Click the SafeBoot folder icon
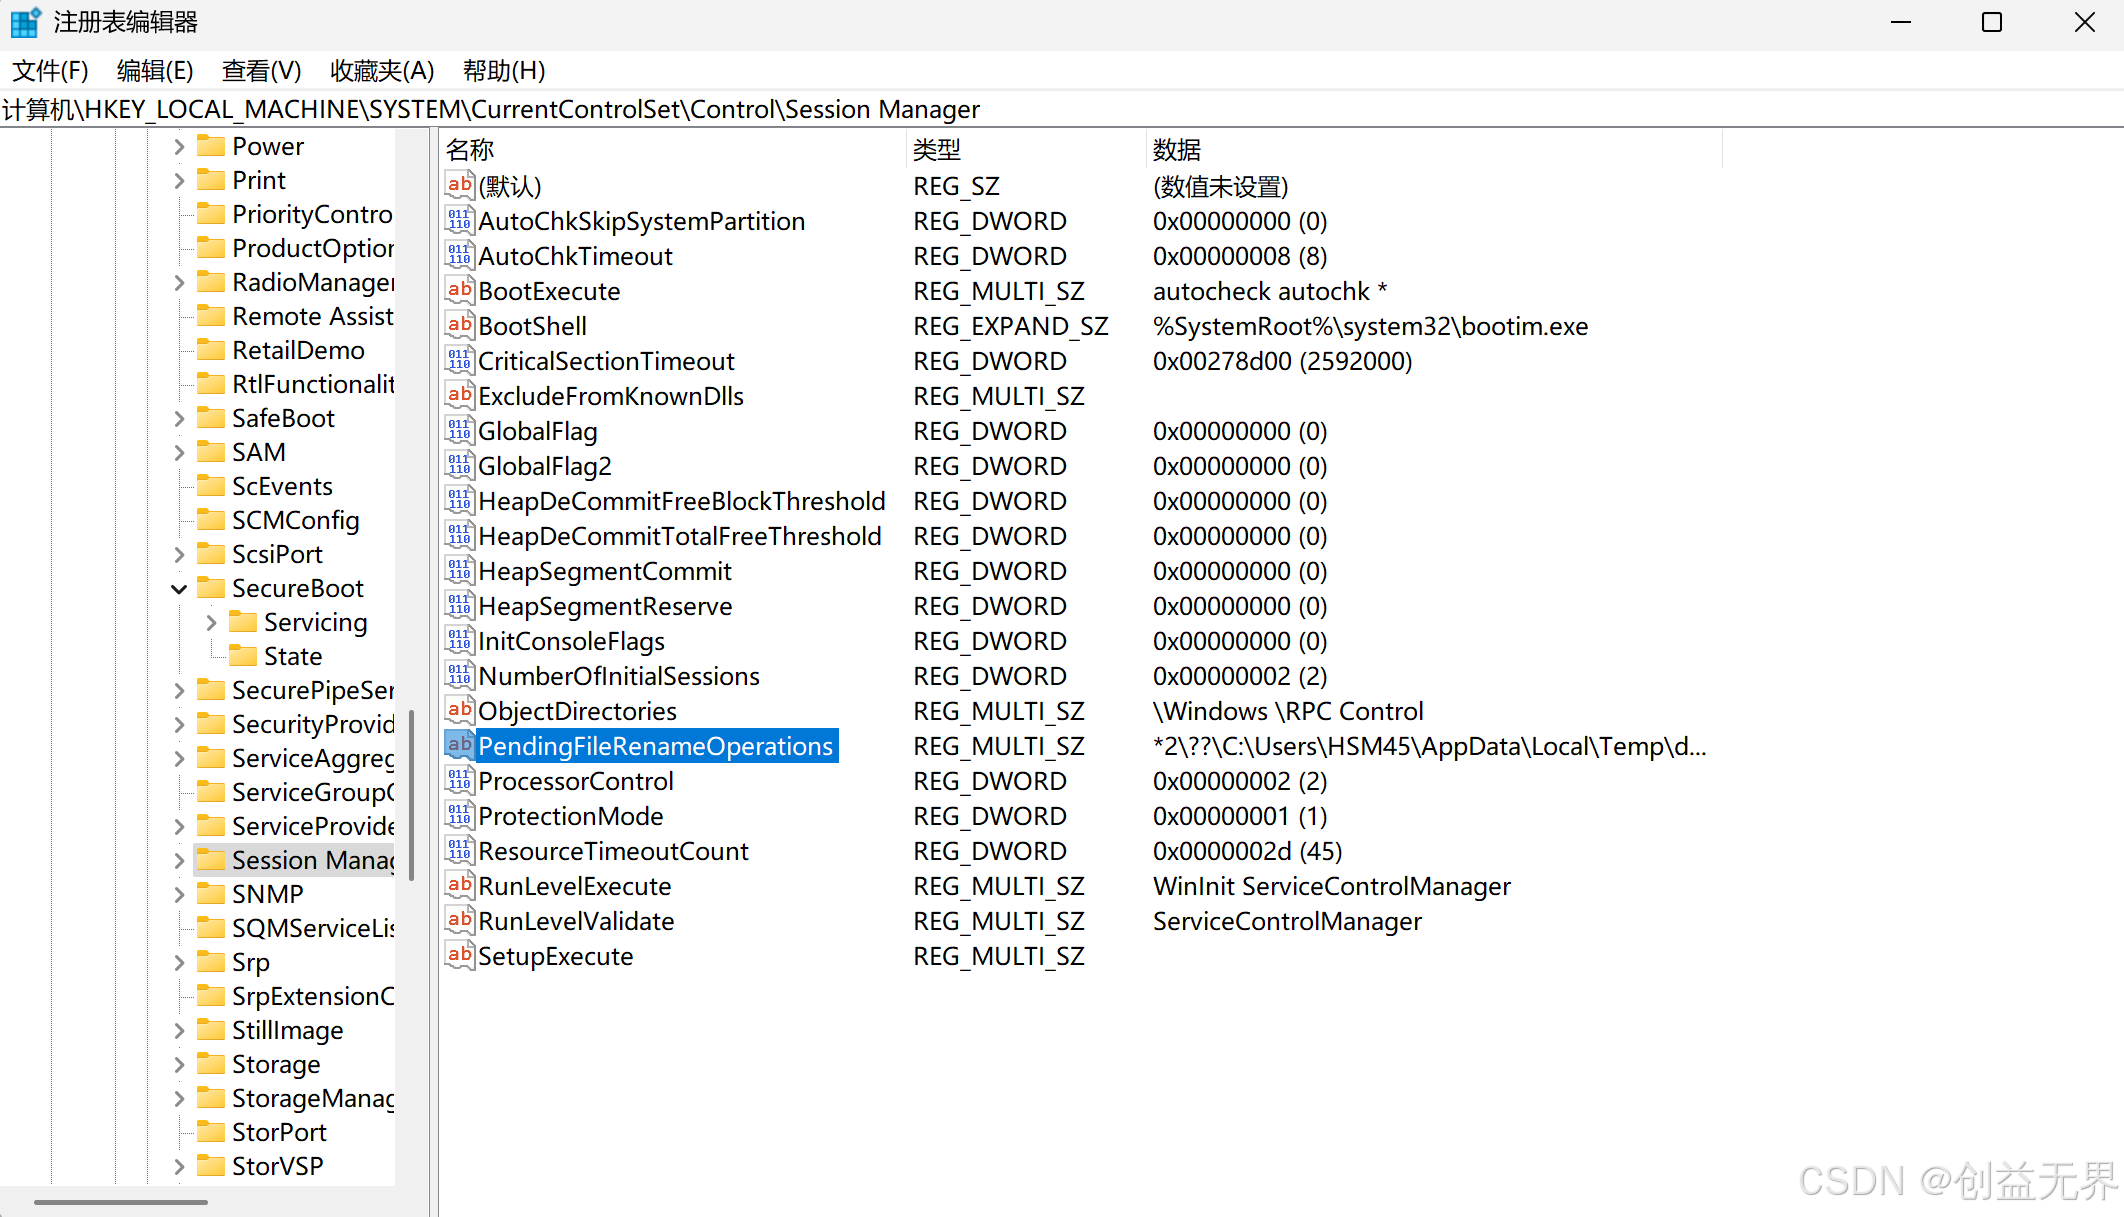The image size is (2124, 1217). coord(211,418)
